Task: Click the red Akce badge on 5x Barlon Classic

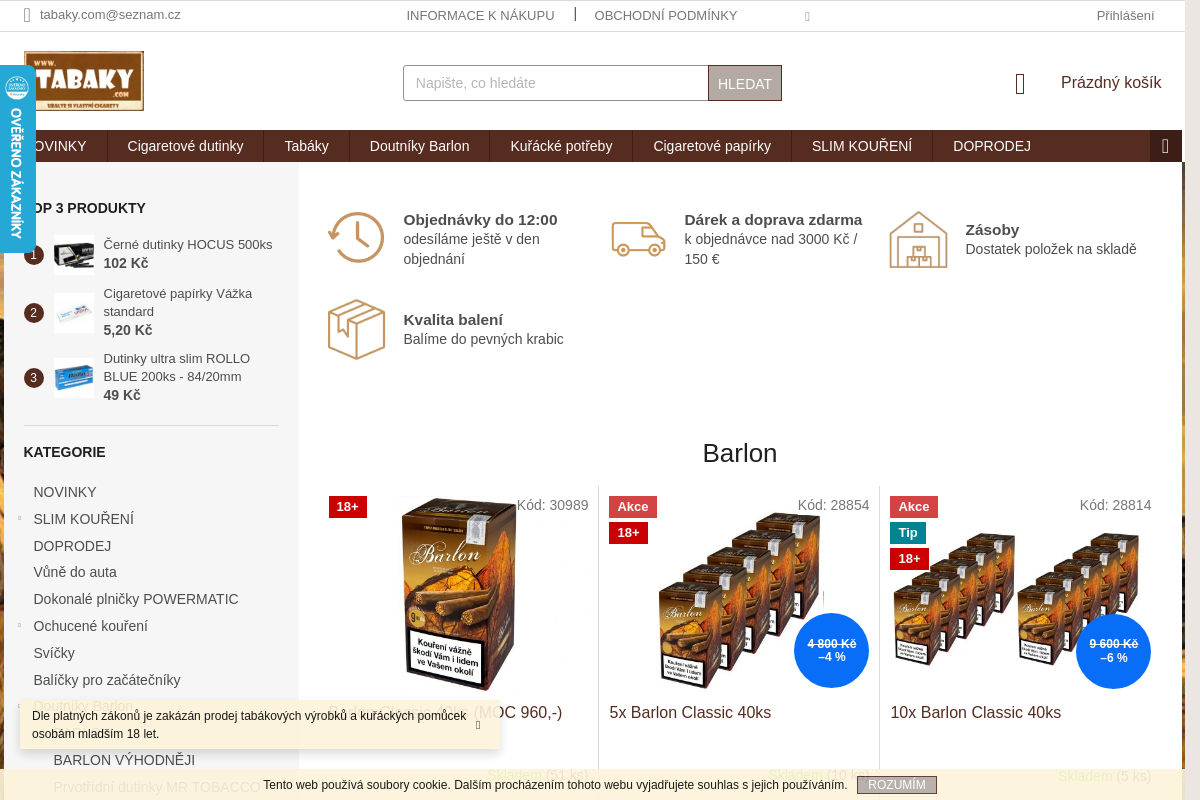Action: point(632,507)
